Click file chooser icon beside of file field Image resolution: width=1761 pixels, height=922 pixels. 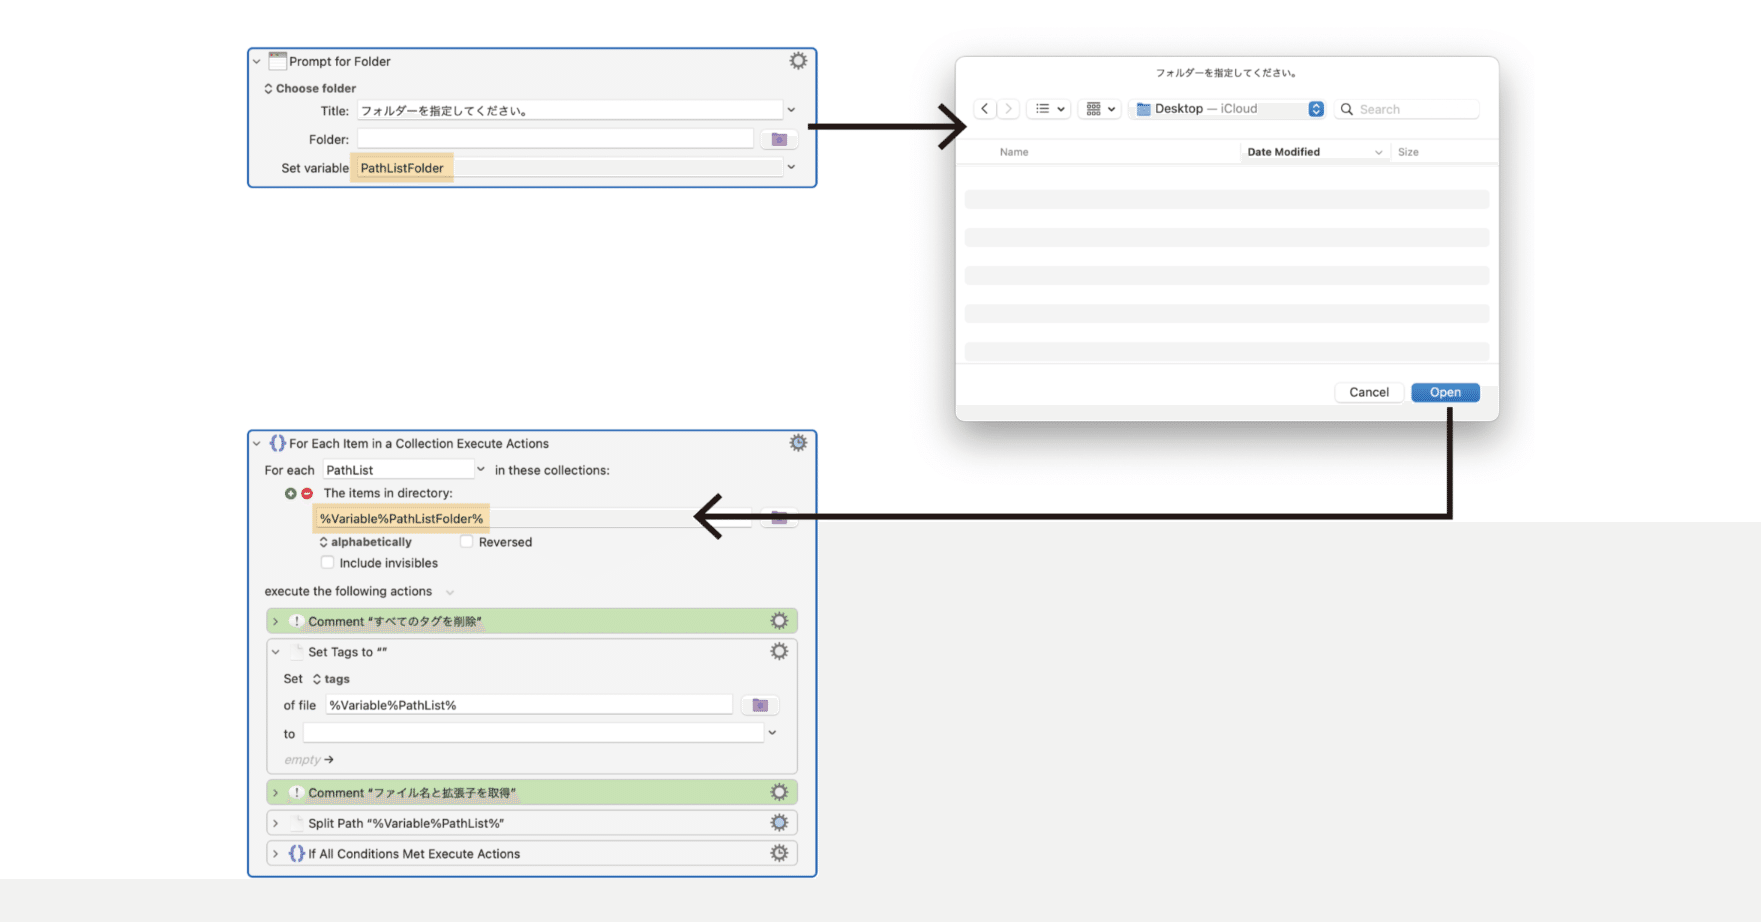(x=760, y=705)
